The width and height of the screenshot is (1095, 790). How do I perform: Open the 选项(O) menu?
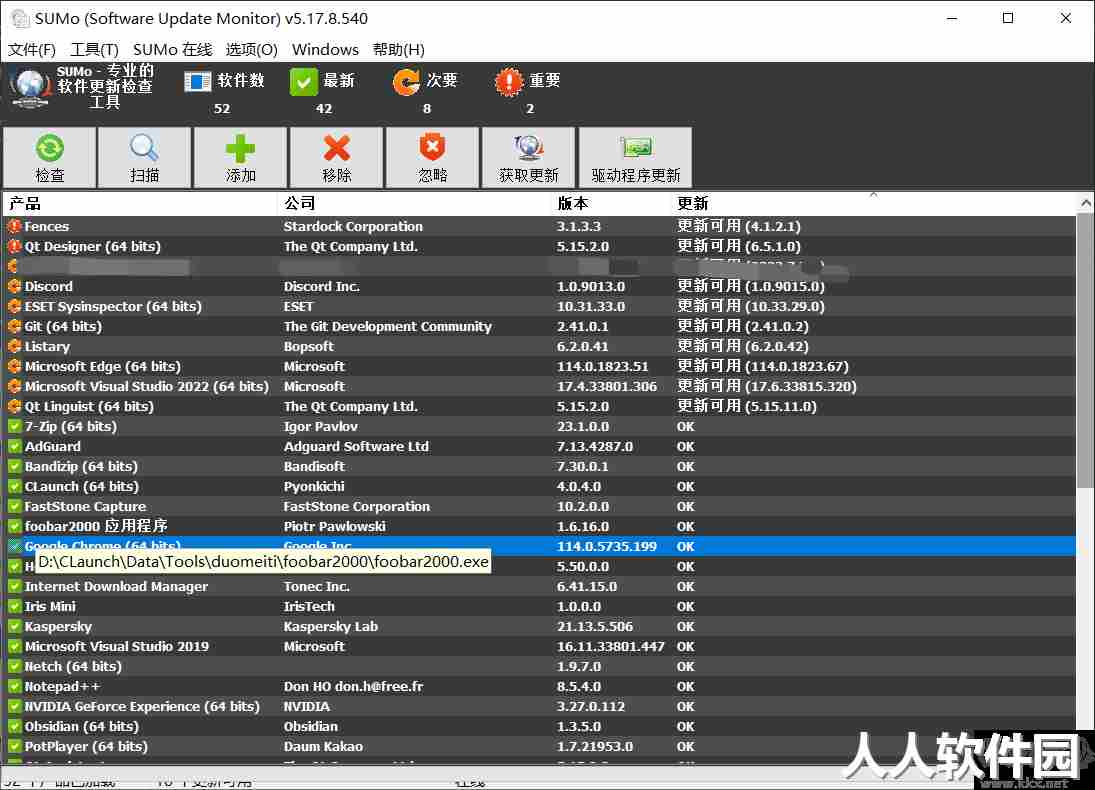[x=251, y=50]
